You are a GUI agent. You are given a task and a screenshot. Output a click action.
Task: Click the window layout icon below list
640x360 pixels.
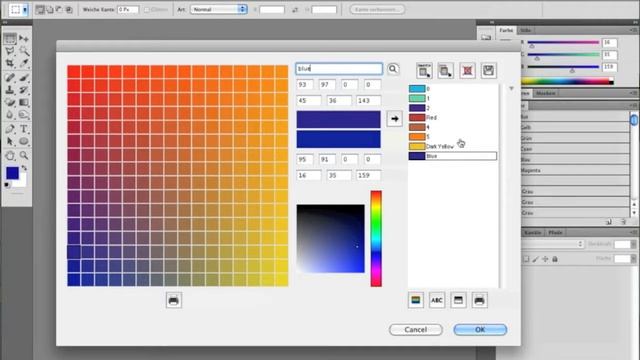pos(458,300)
